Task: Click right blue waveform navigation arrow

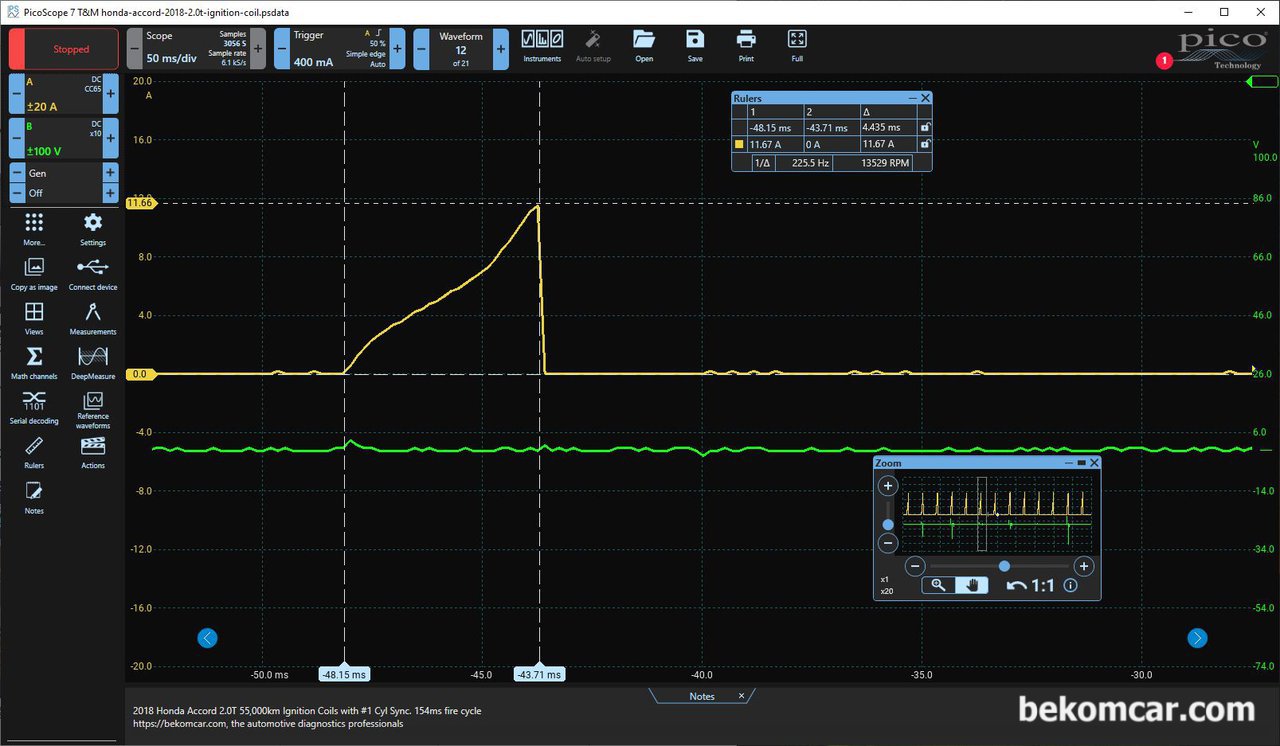Action: pos(1197,638)
